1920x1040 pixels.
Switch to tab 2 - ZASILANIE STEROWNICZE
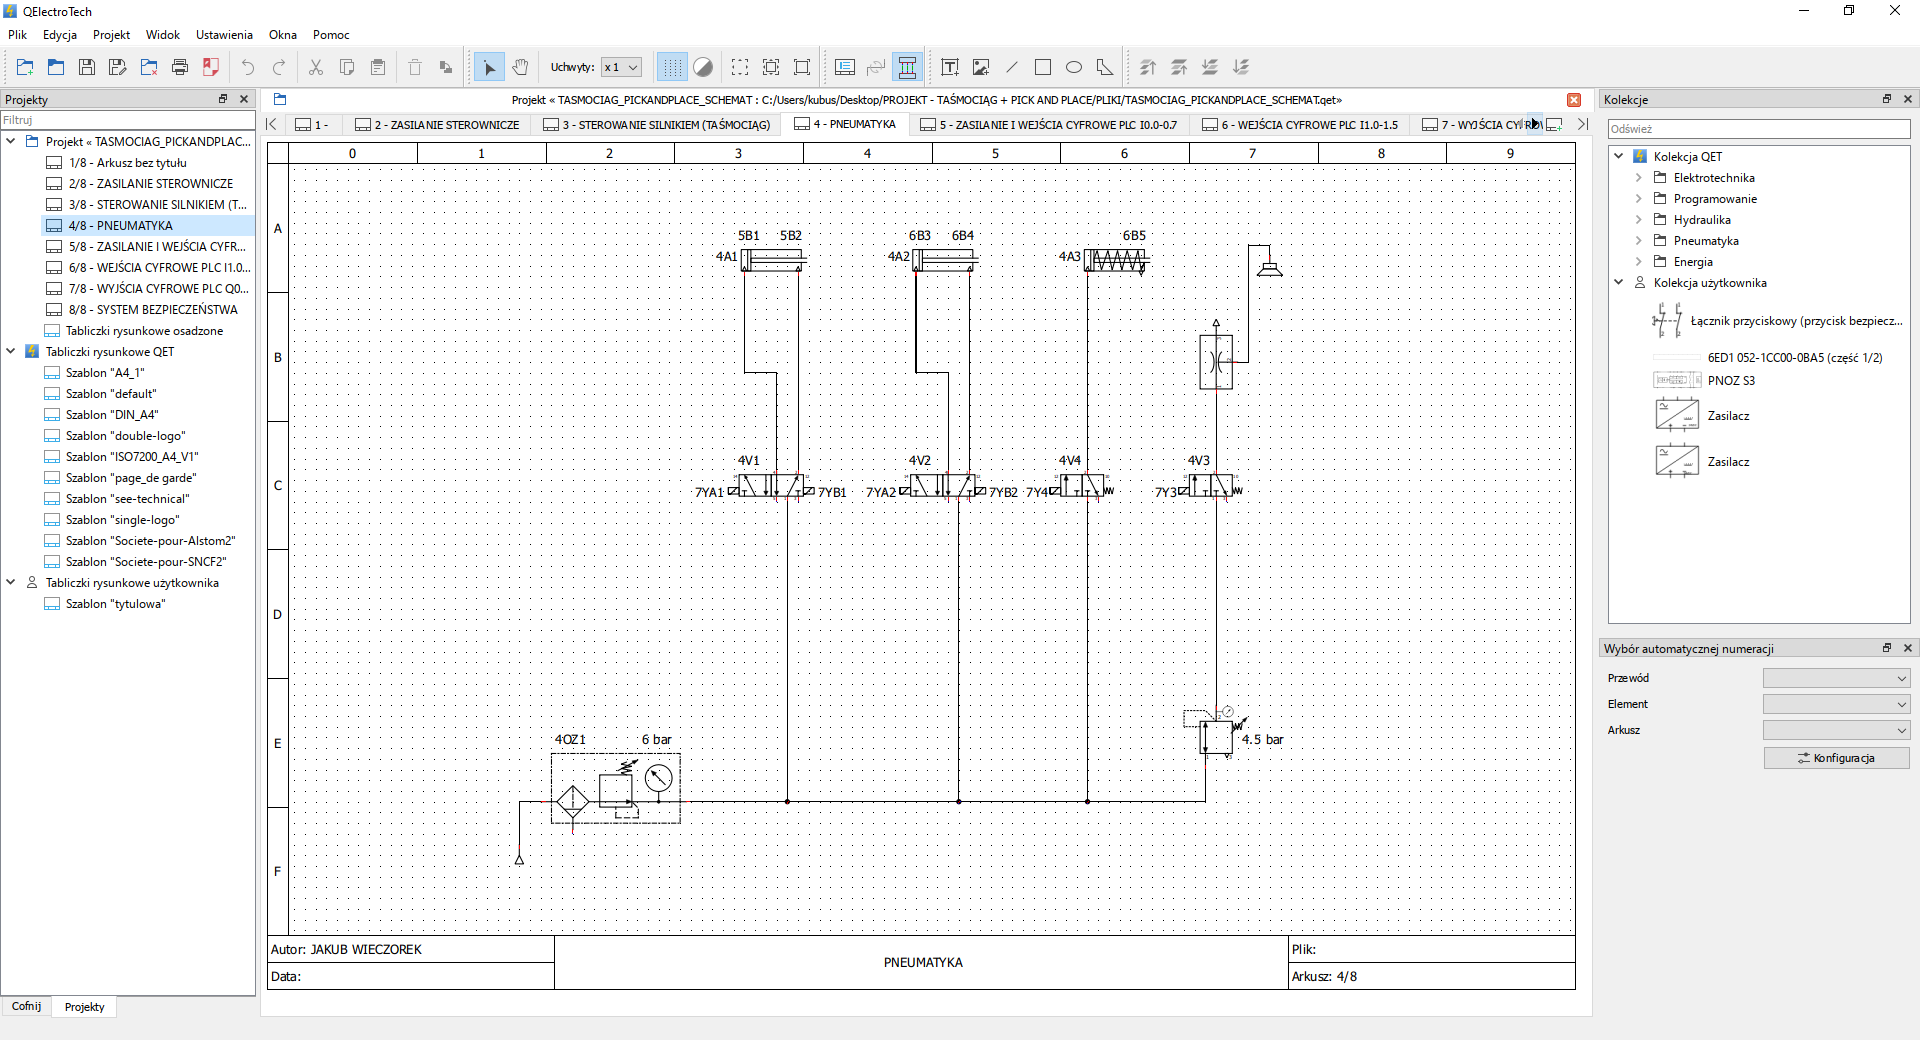438,125
